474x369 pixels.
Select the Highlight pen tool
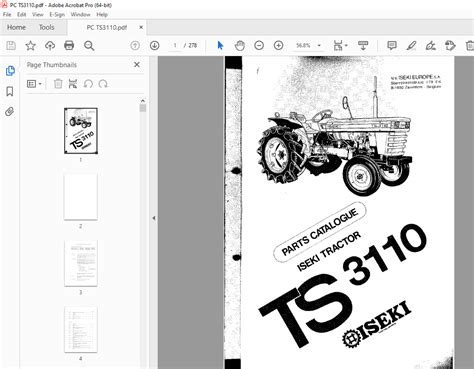411,45
